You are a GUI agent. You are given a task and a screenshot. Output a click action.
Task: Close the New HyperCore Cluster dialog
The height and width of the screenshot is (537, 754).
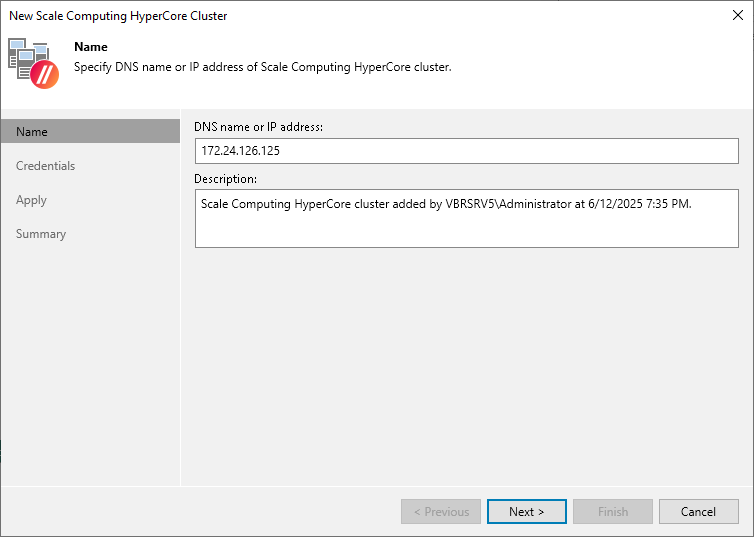pyautogui.click(x=737, y=16)
